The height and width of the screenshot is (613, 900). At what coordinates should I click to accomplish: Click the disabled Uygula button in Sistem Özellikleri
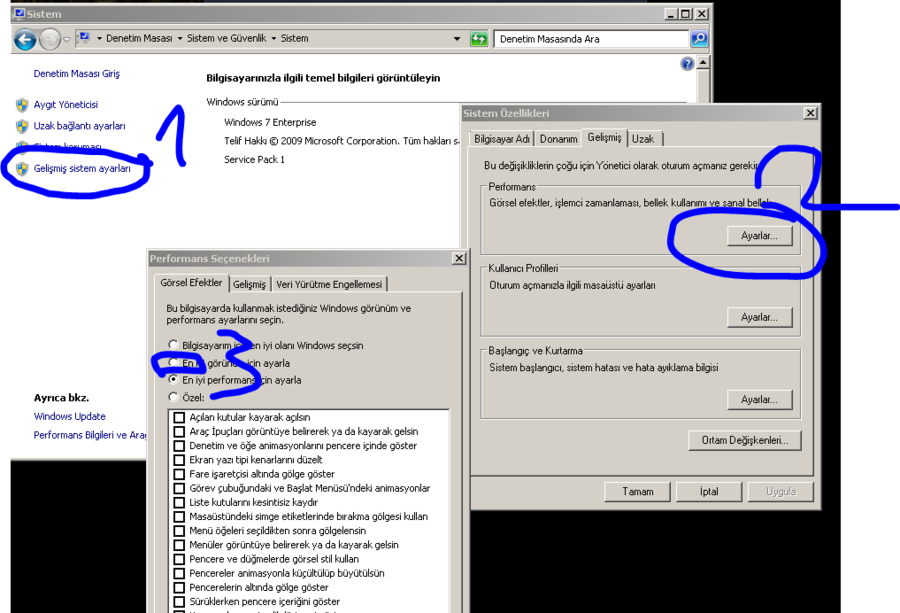tap(781, 492)
